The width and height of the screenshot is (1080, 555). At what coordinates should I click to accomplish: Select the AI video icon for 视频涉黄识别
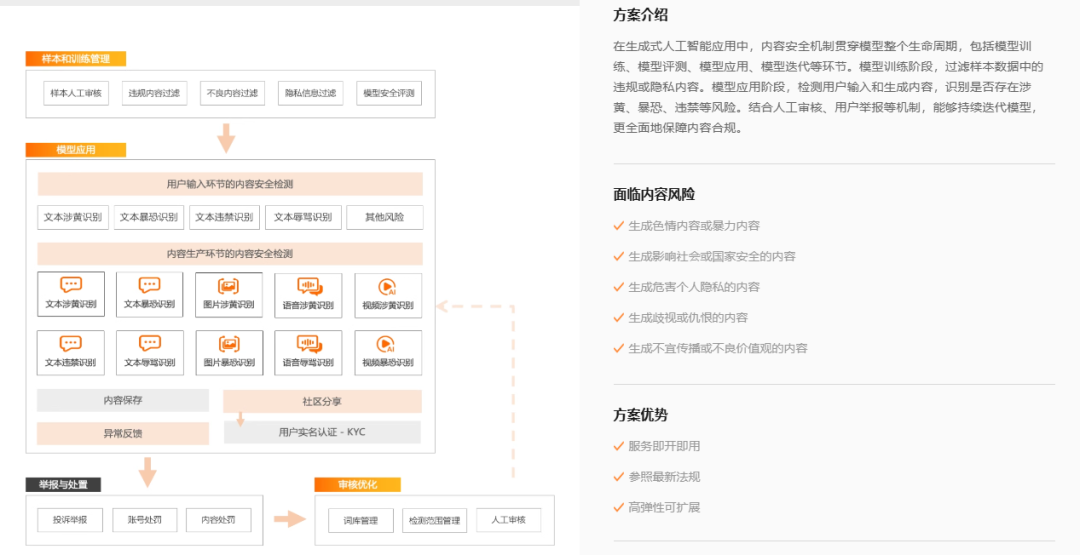click(387, 286)
